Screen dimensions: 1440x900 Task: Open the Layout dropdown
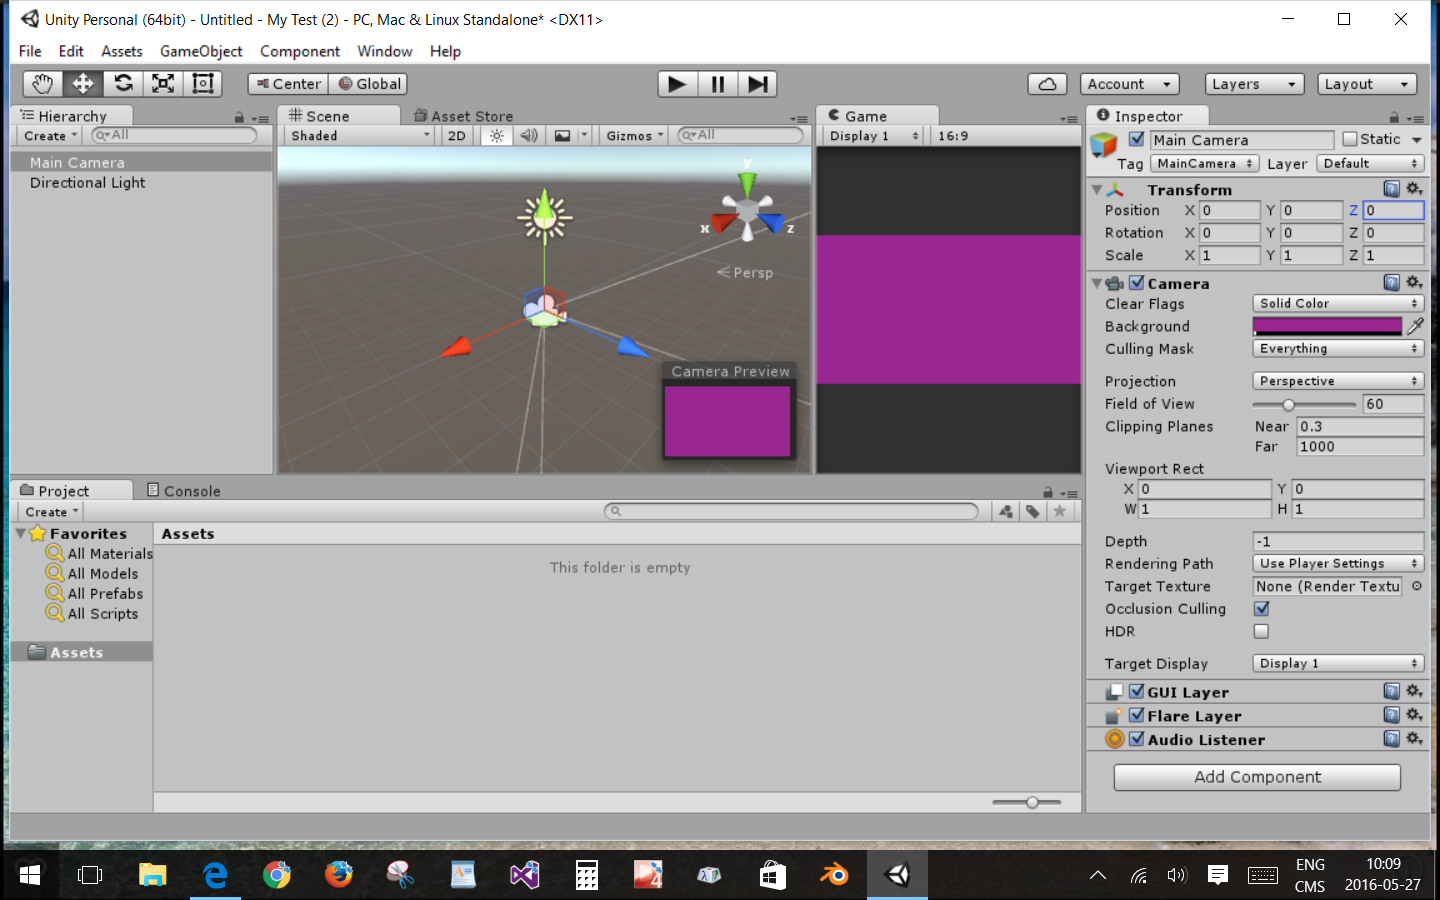click(1367, 84)
